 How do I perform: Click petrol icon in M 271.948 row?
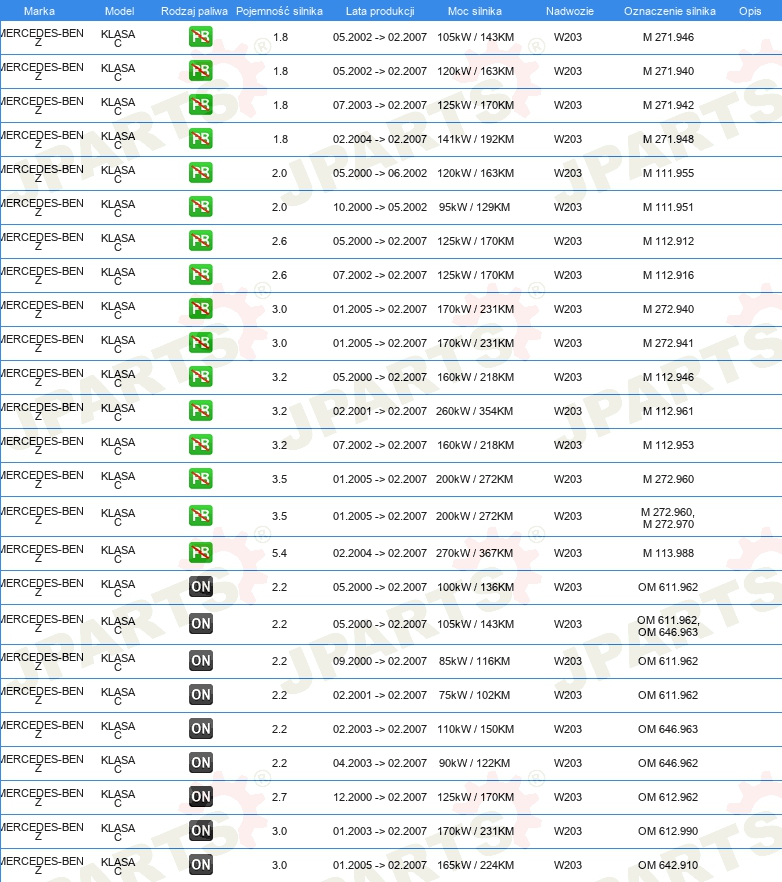(x=201, y=138)
